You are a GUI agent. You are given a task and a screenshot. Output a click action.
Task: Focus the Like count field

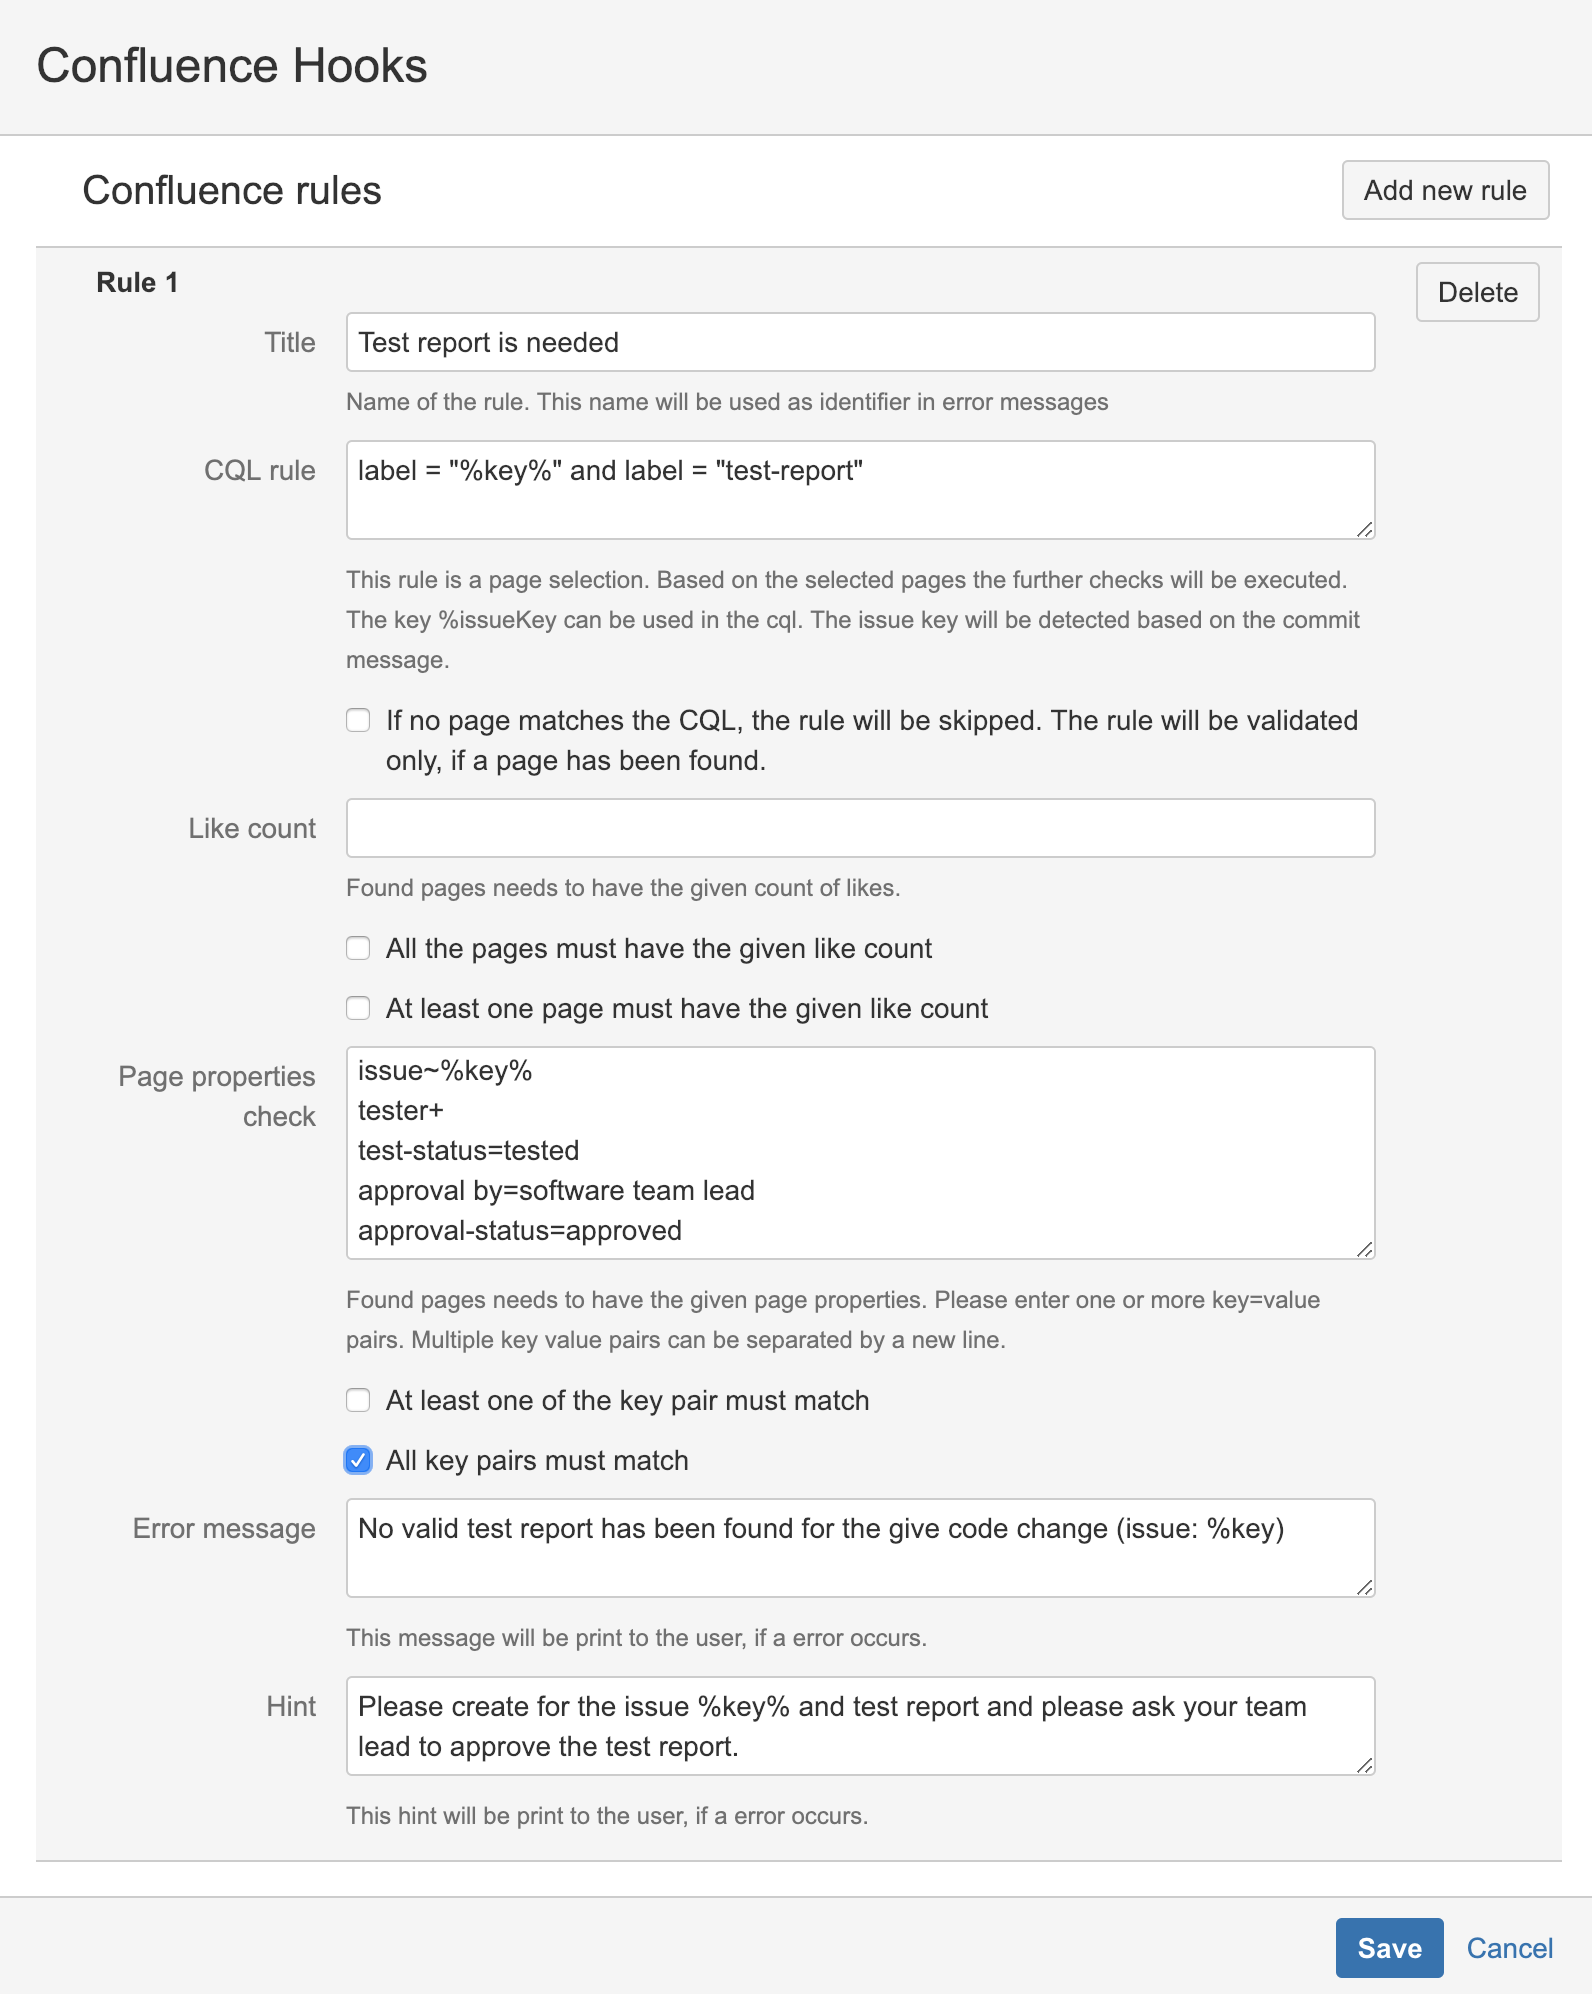coord(860,828)
